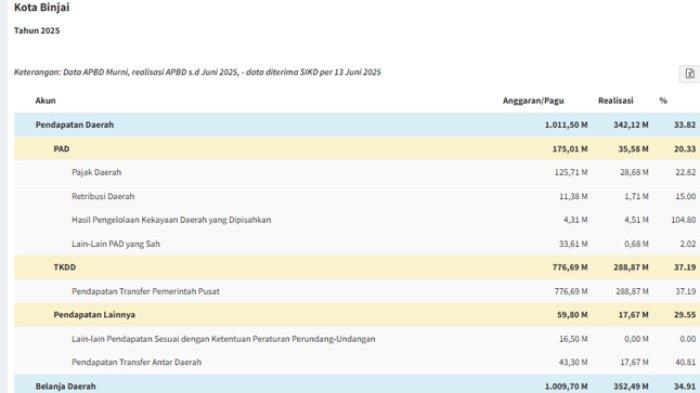Click Lain-Lain PAD realisasi 0,68 M
The width and height of the screenshot is (700, 393).
(x=636, y=244)
